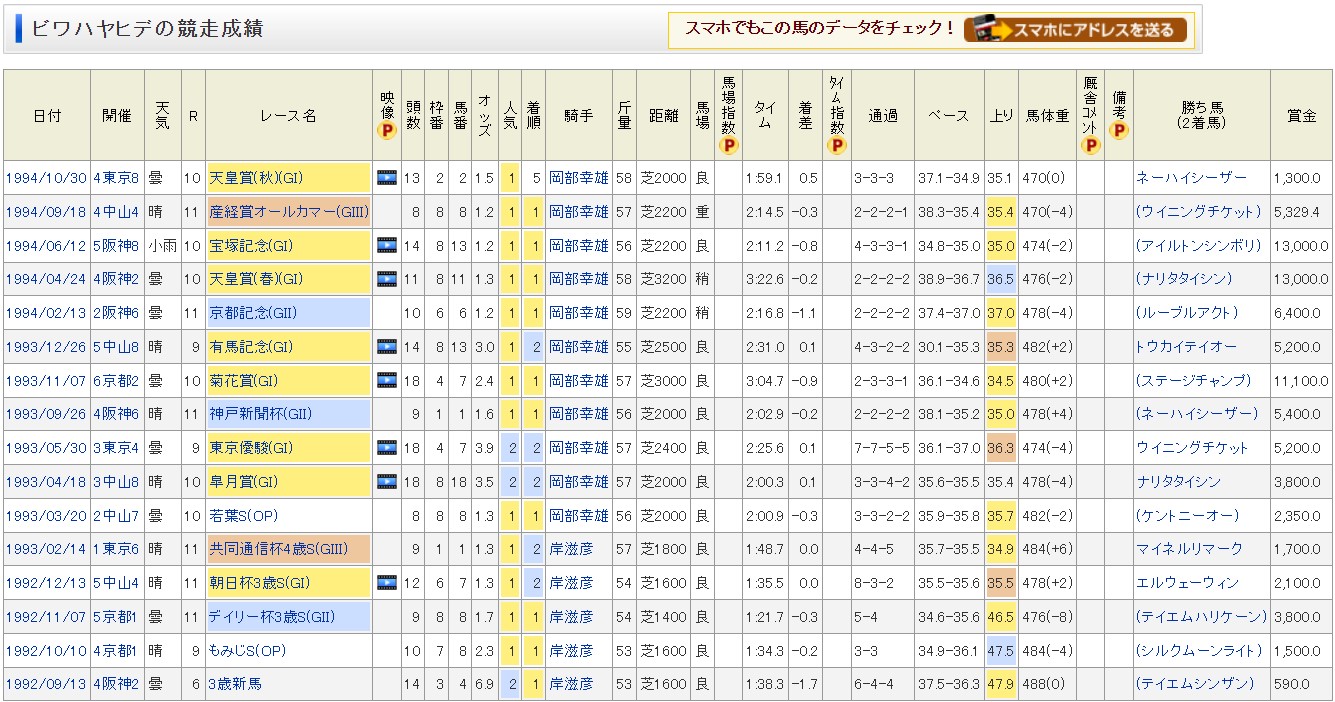
Task: Open 産経賞オールカマー(GIII) race link
Action: click(289, 212)
